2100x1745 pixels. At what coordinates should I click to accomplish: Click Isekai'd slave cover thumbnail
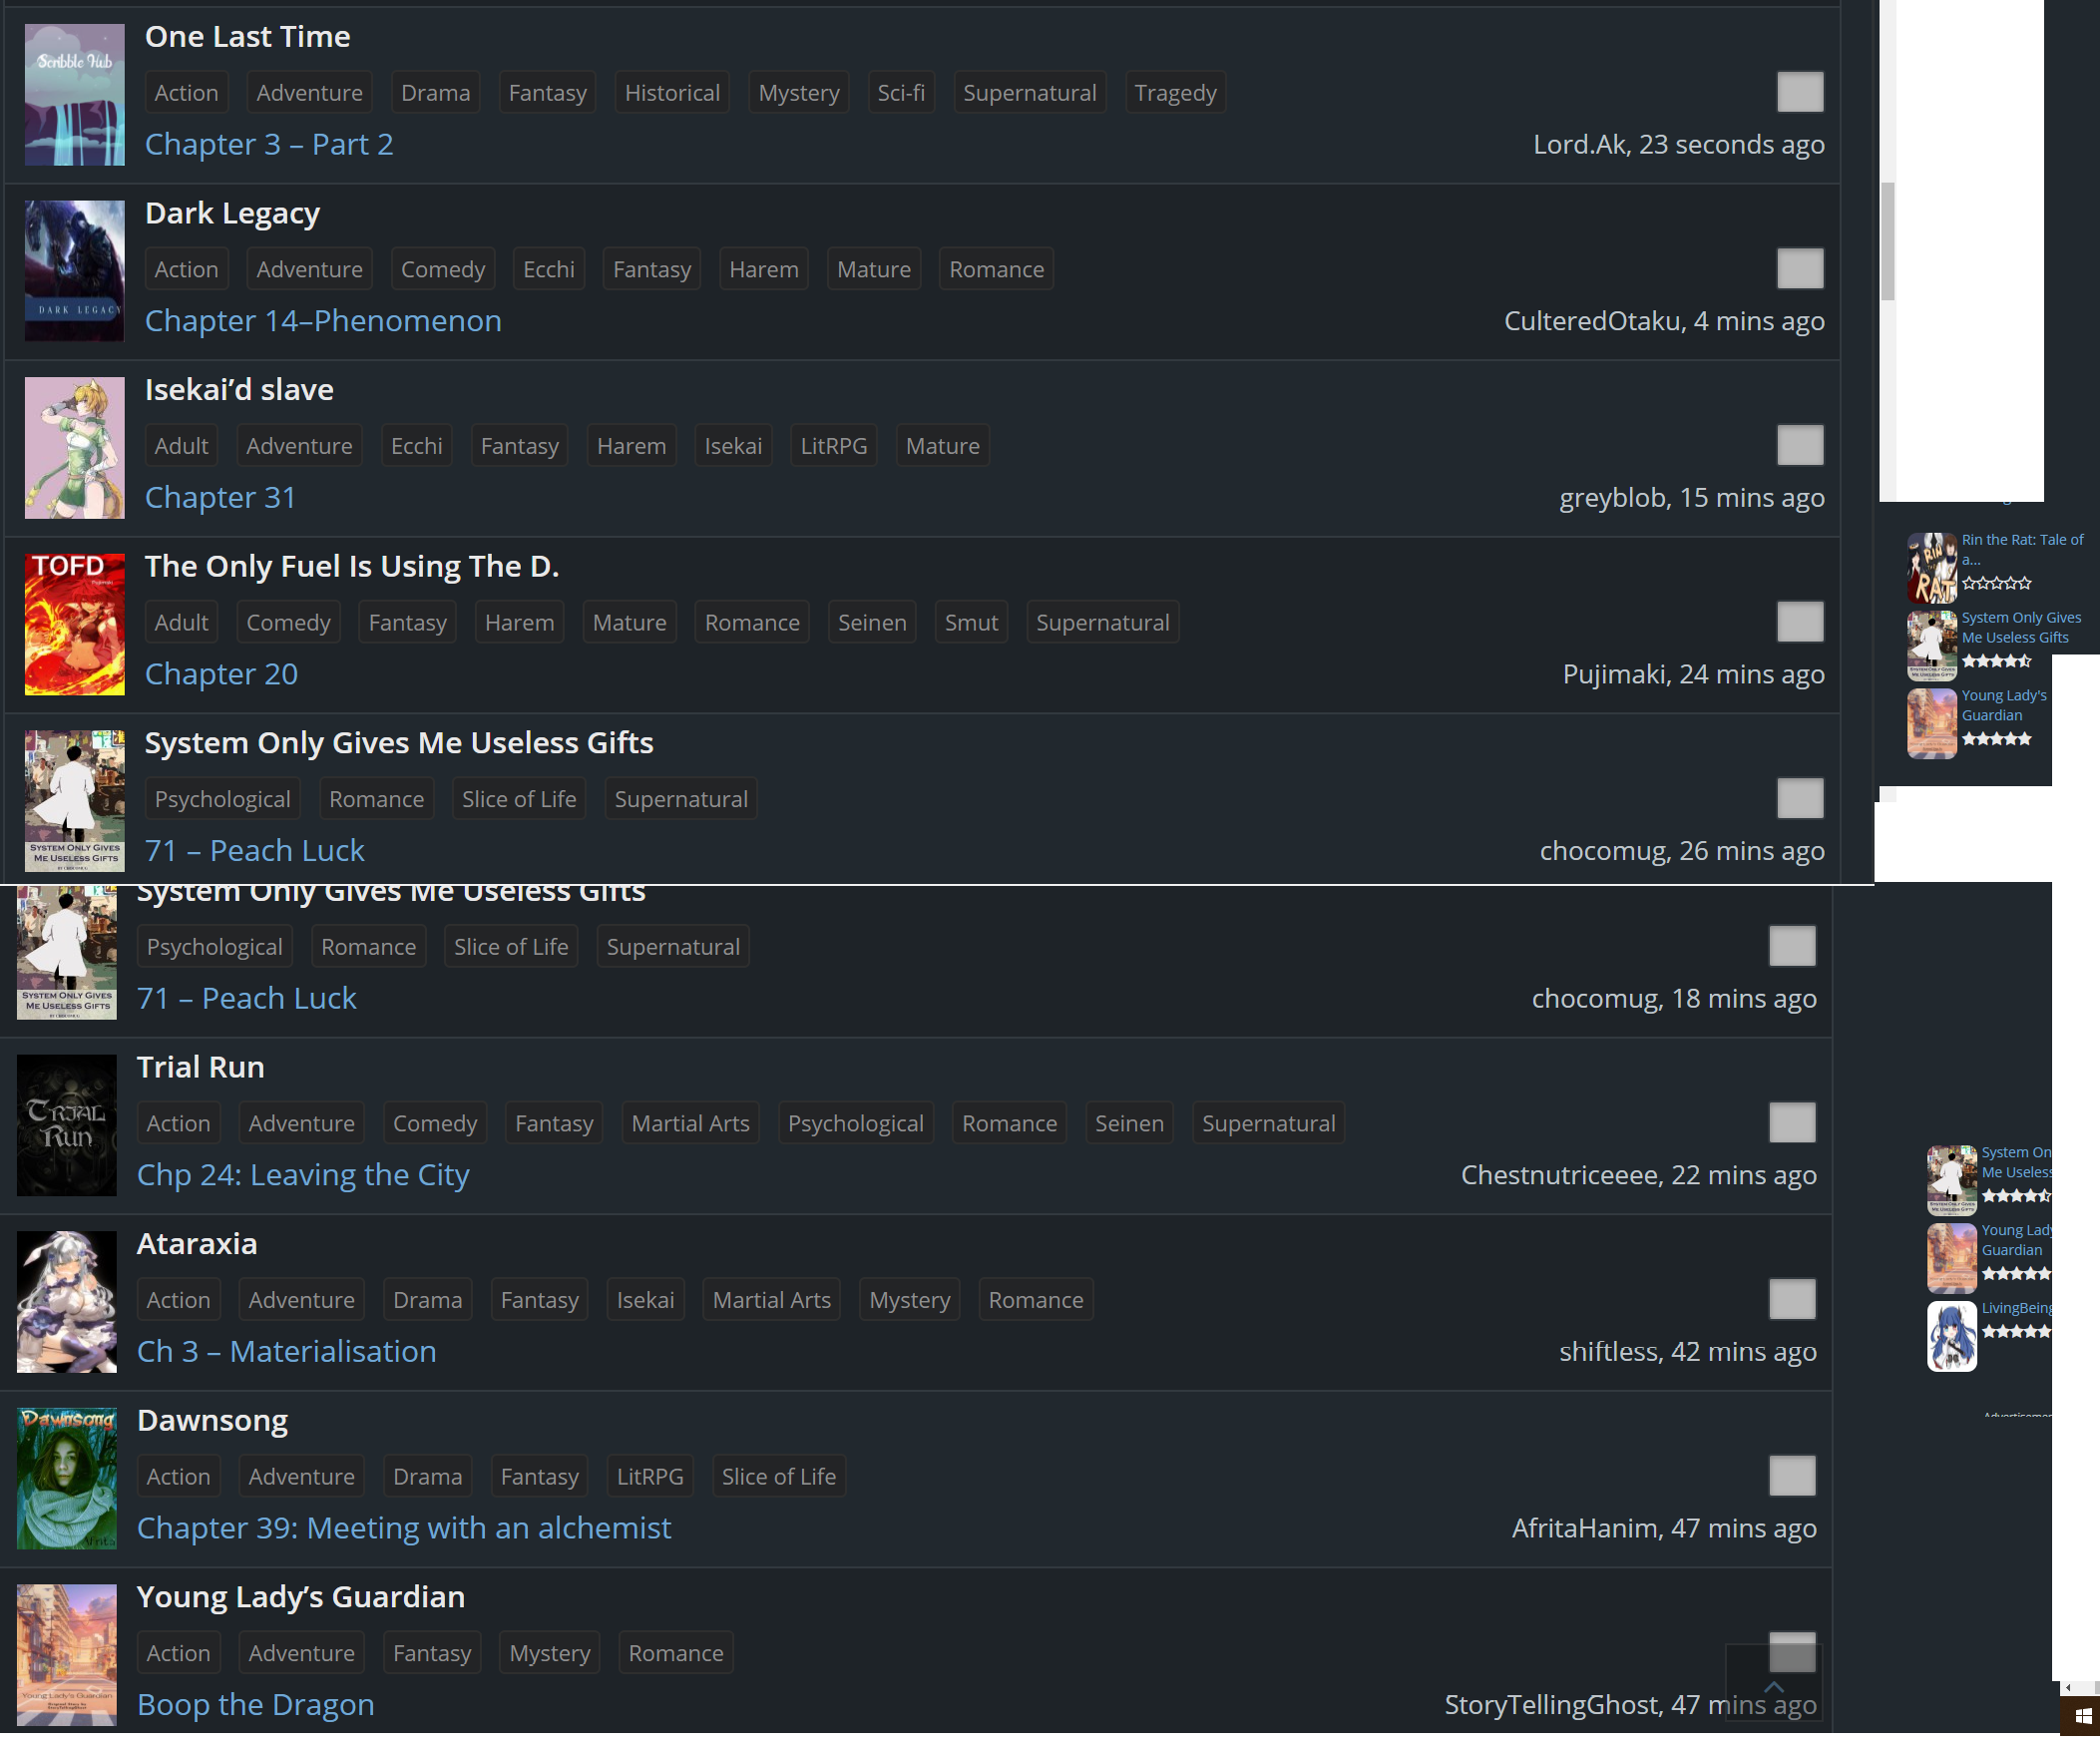[74, 448]
